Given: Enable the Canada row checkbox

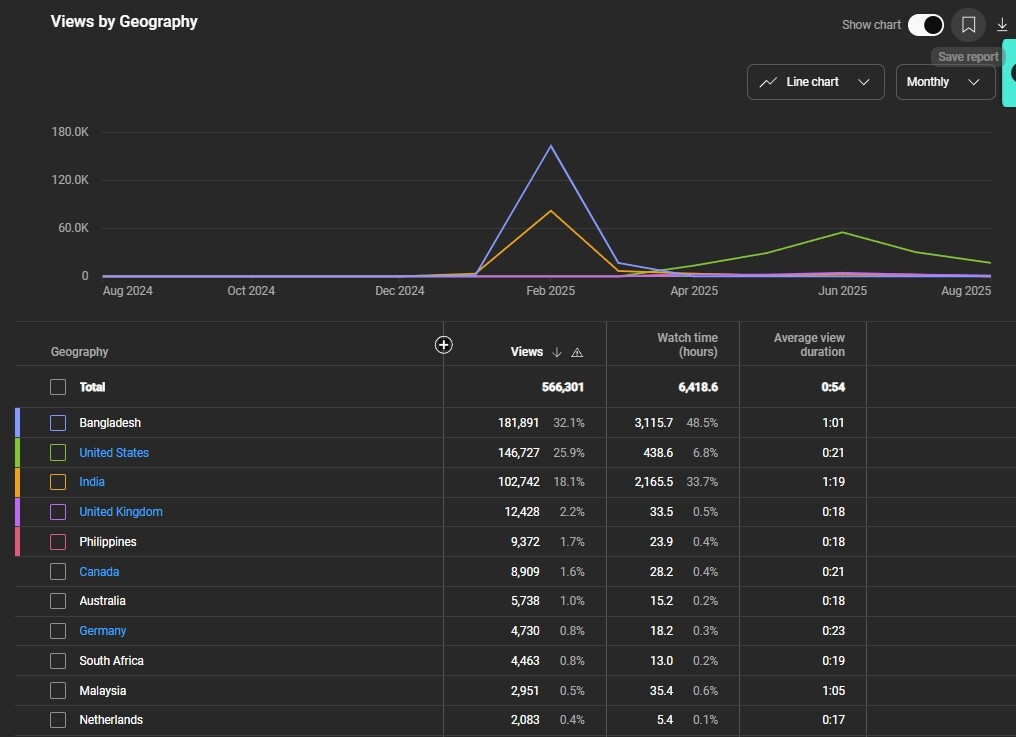Looking at the screenshot, I should click(58, 572).
